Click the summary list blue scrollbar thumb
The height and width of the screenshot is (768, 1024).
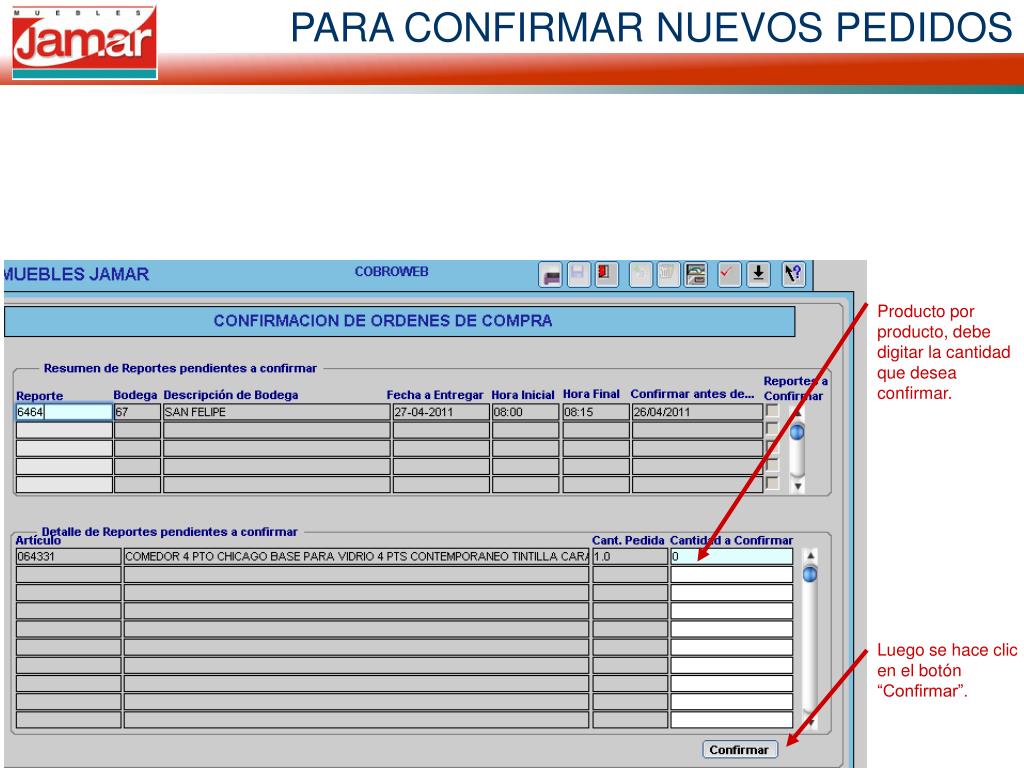797,432
